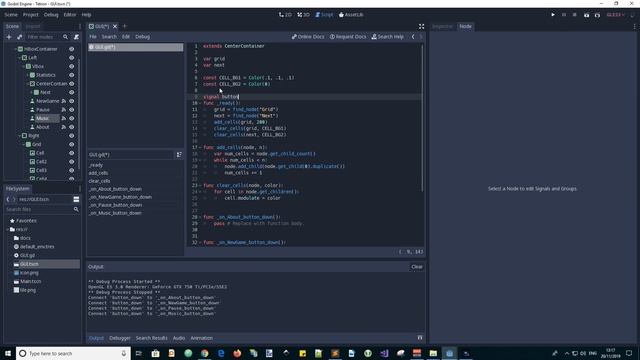Viewport: 640px width, 360px height.
Task: Click the filter nodes search magnifier
Action: point(65,37)
